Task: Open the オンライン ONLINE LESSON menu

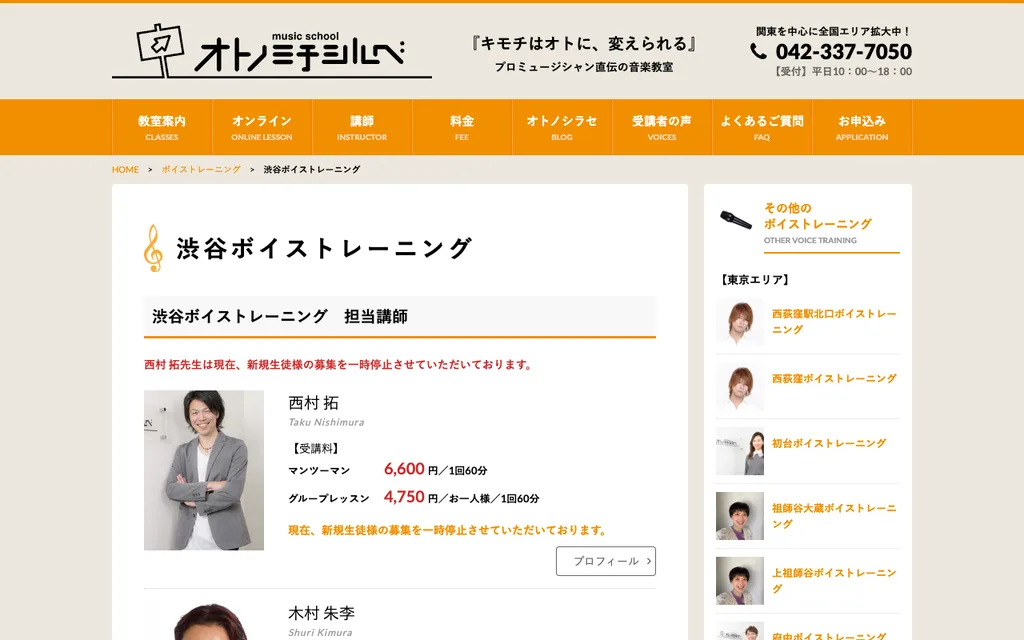Action: pyautogui.click(x=262, y=127)
